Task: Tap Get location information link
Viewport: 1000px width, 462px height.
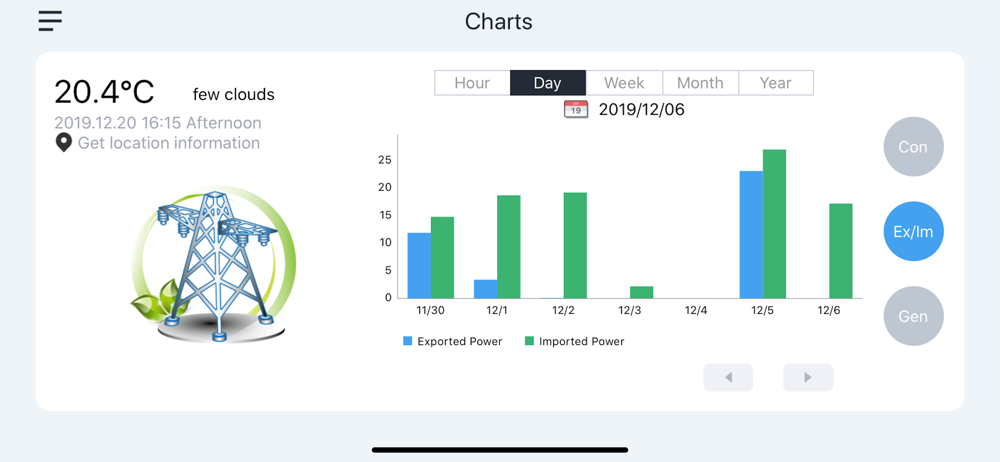Action: tap(169, 143)
